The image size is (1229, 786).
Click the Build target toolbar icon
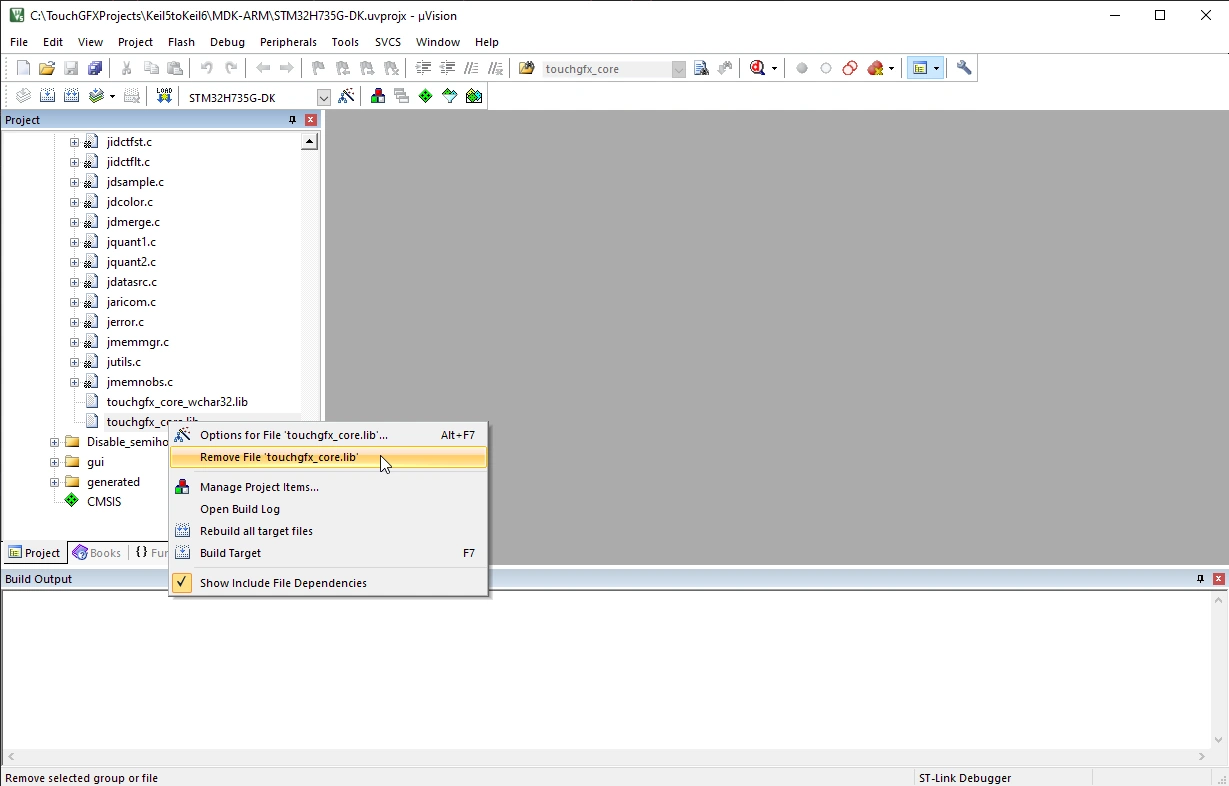(47, 96)
